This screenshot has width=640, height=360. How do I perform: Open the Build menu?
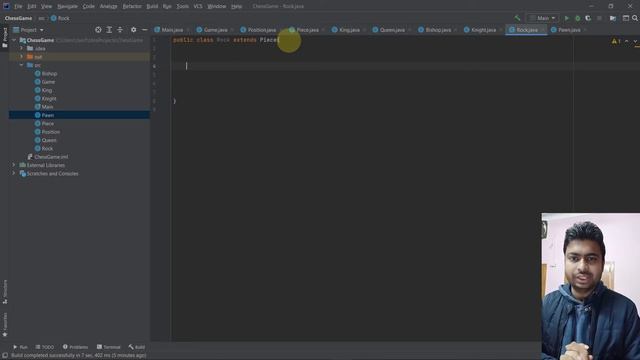tap(152, 6)
